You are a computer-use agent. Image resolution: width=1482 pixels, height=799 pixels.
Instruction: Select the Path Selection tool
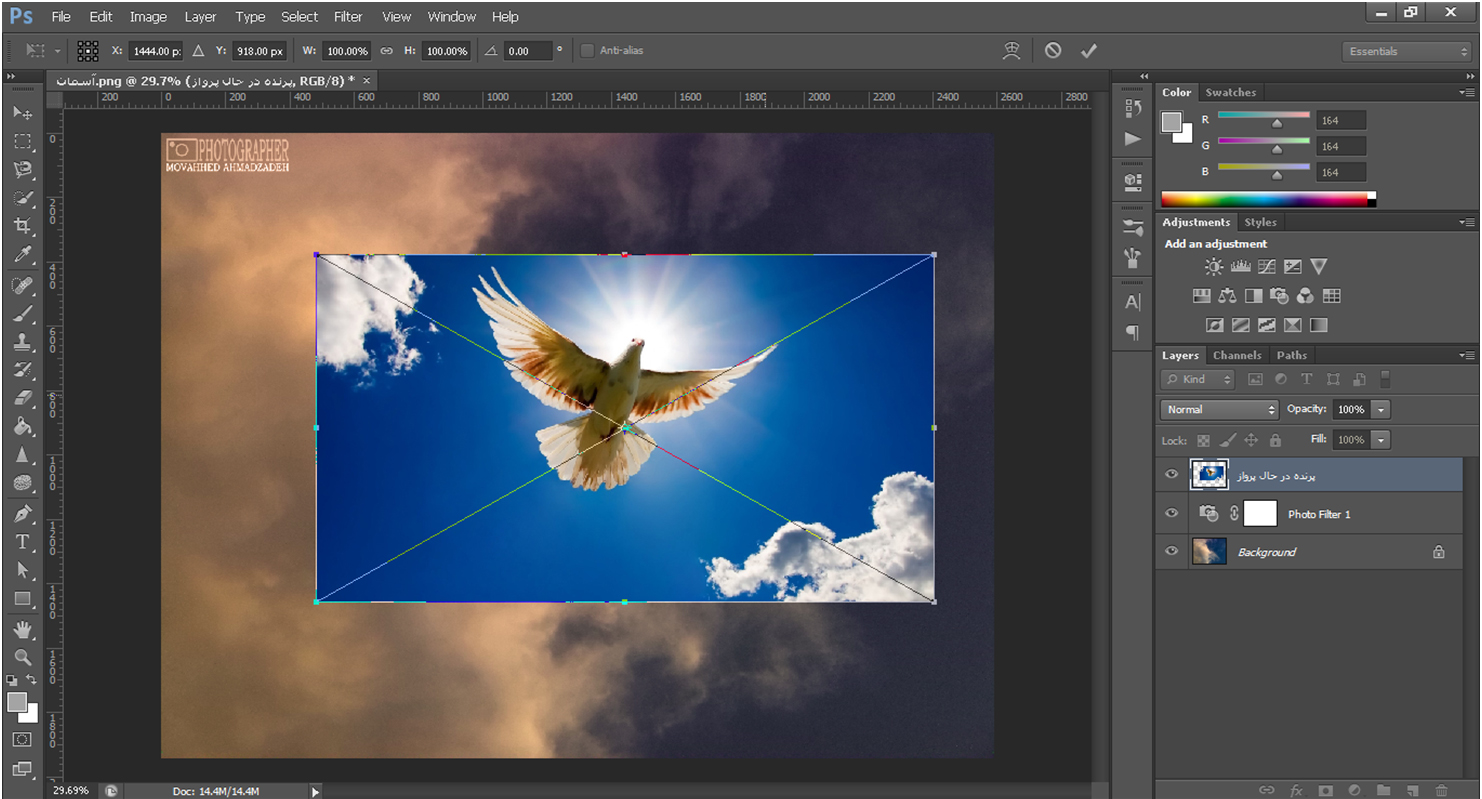[x=23, y=570]
